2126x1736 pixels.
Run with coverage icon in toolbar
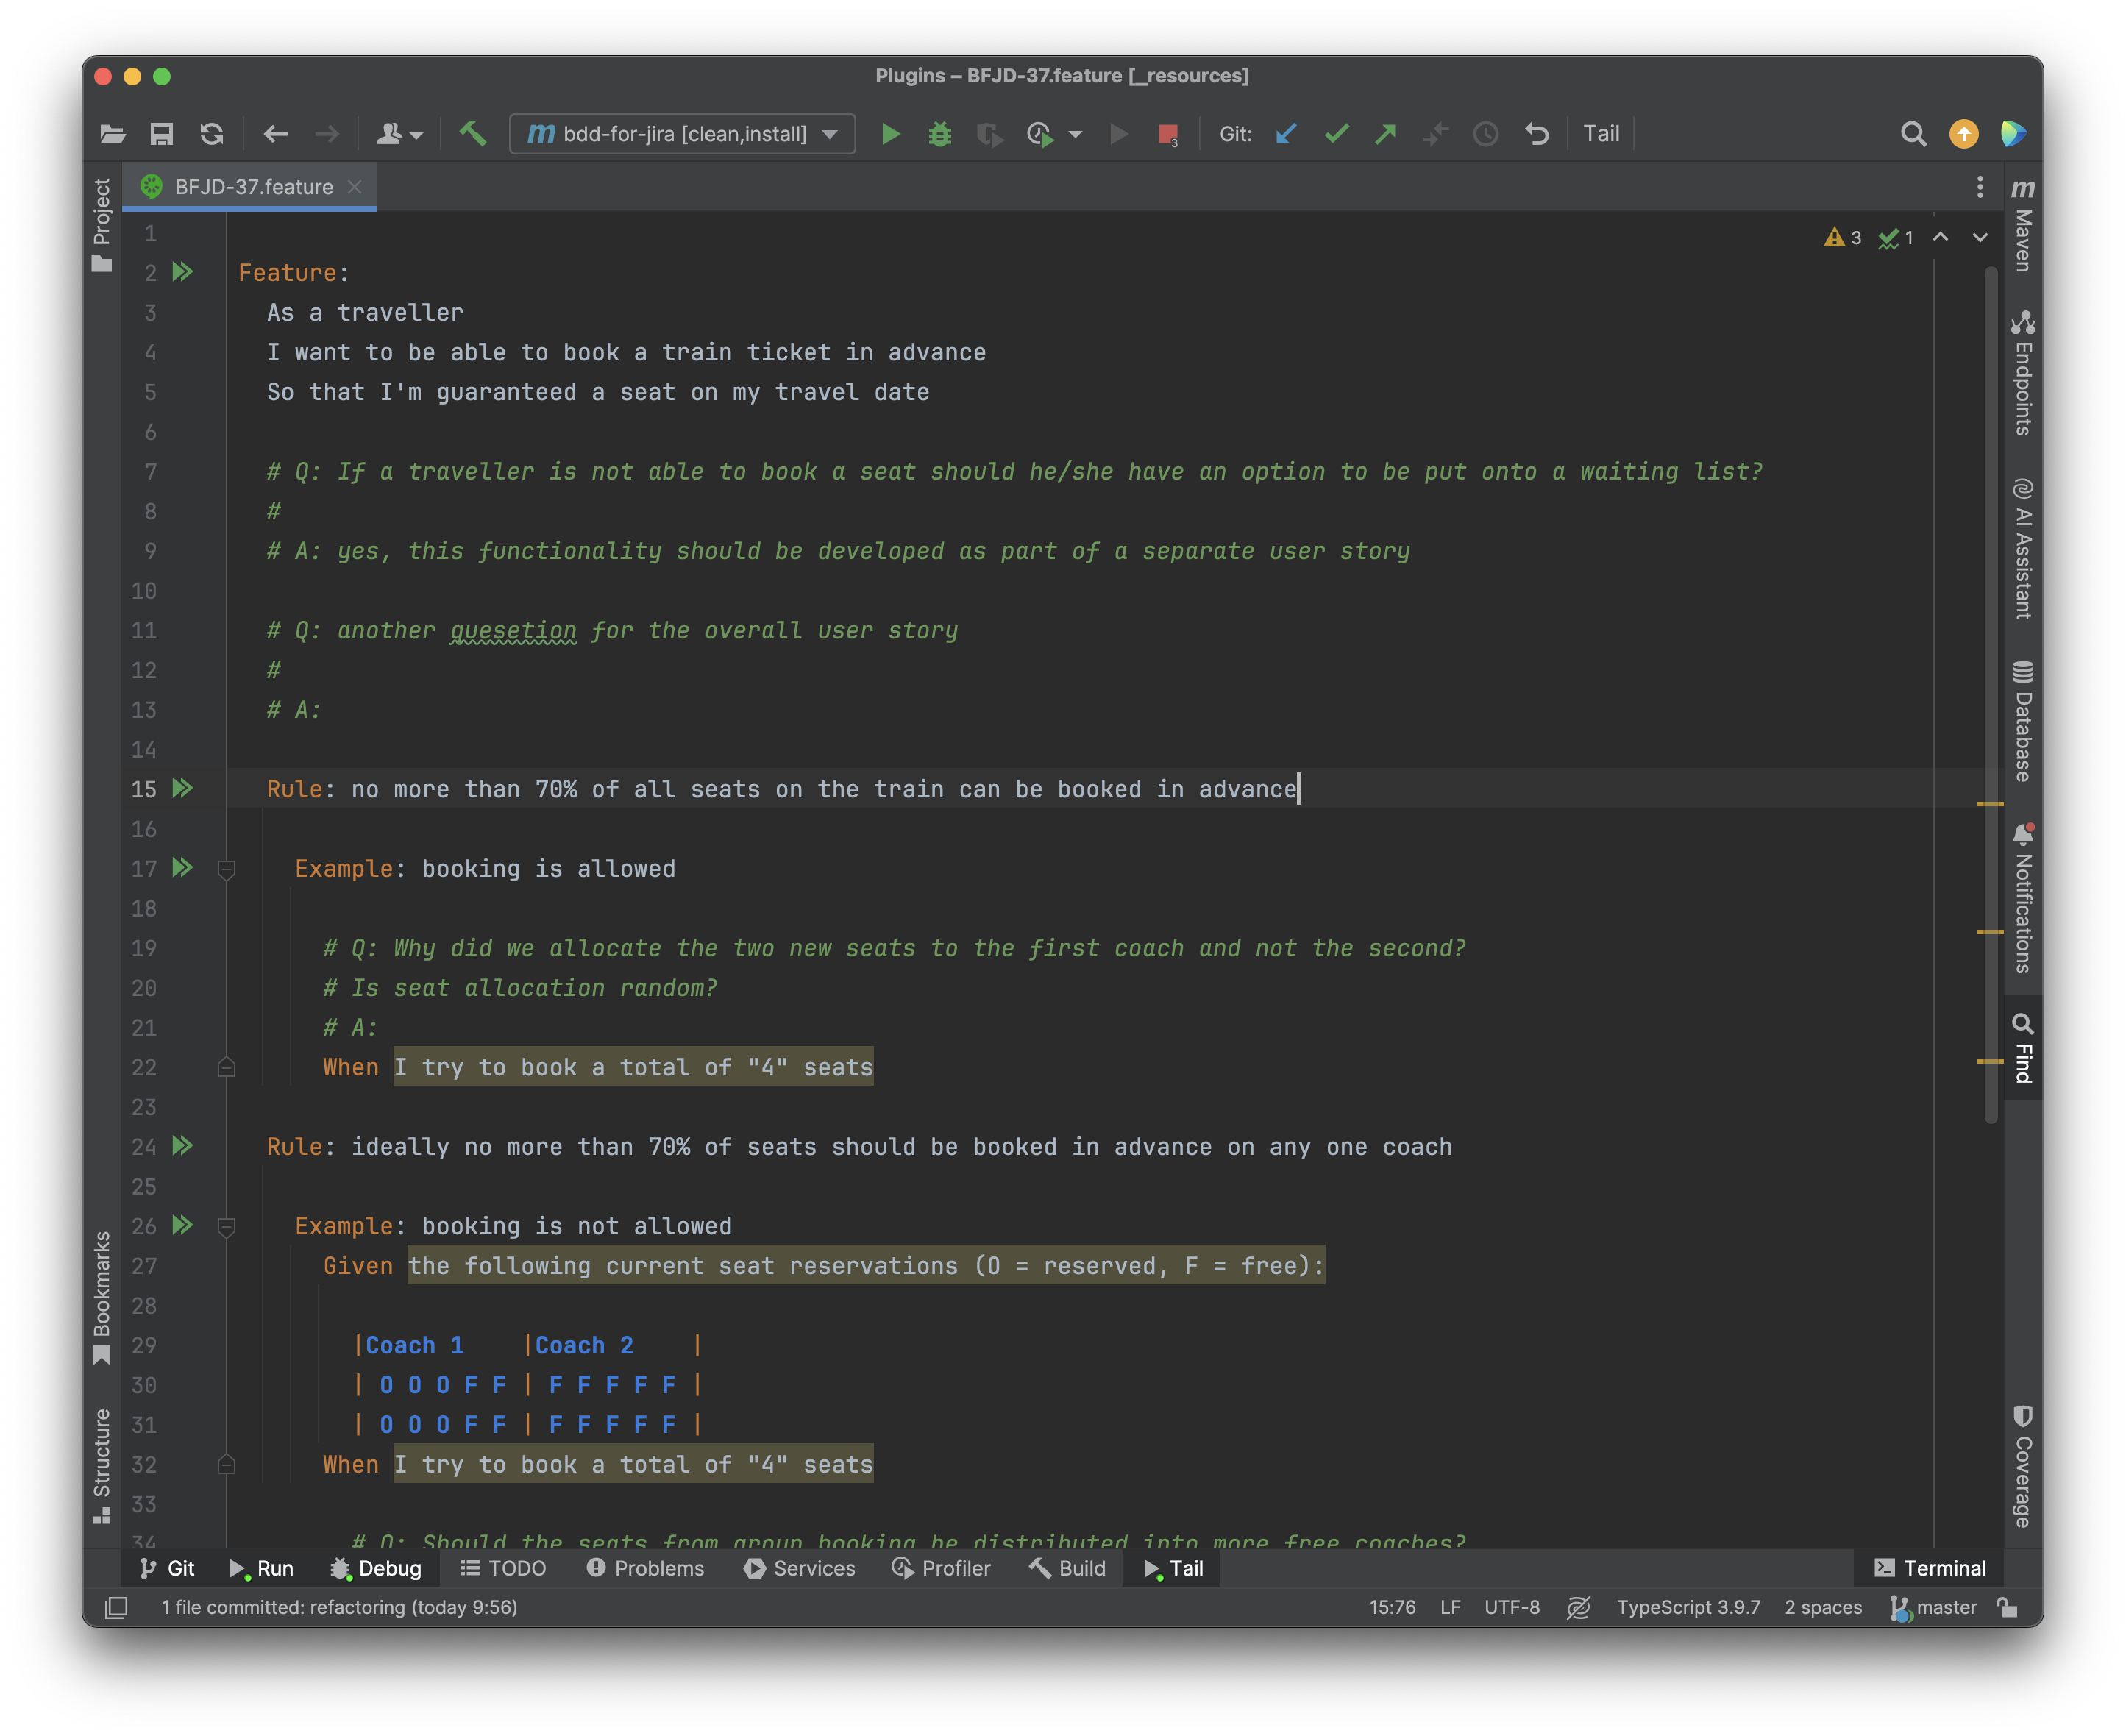[989, 134]
